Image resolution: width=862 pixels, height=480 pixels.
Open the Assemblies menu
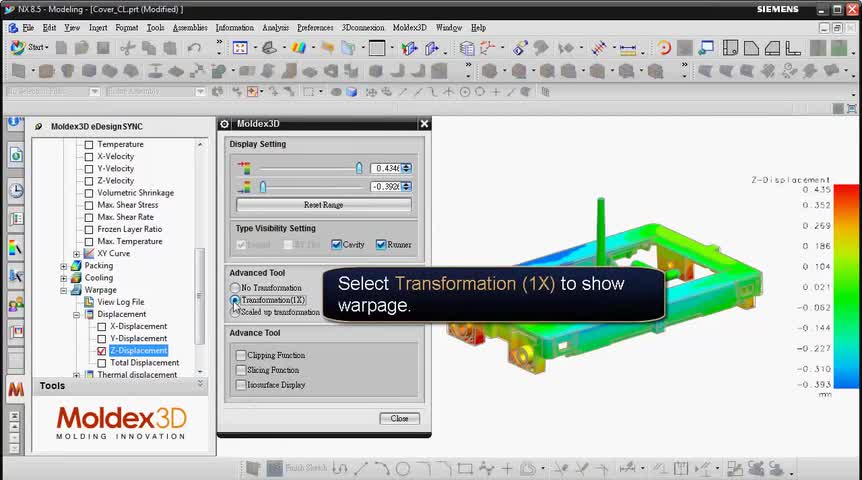click(190, 27)
